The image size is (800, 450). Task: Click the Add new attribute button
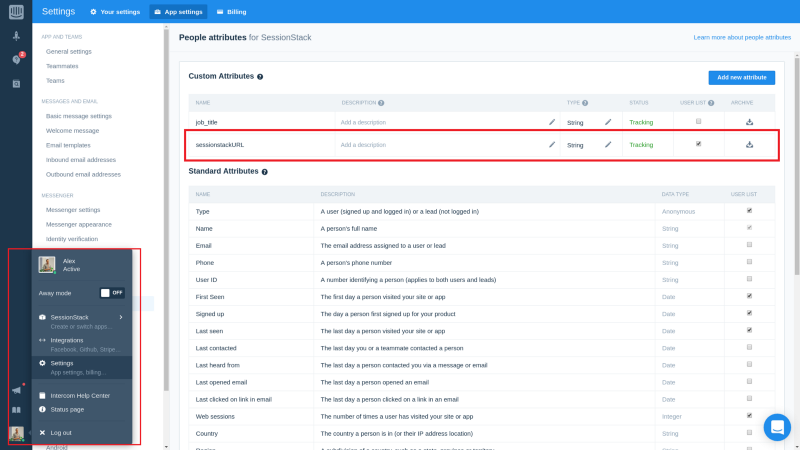742,77
